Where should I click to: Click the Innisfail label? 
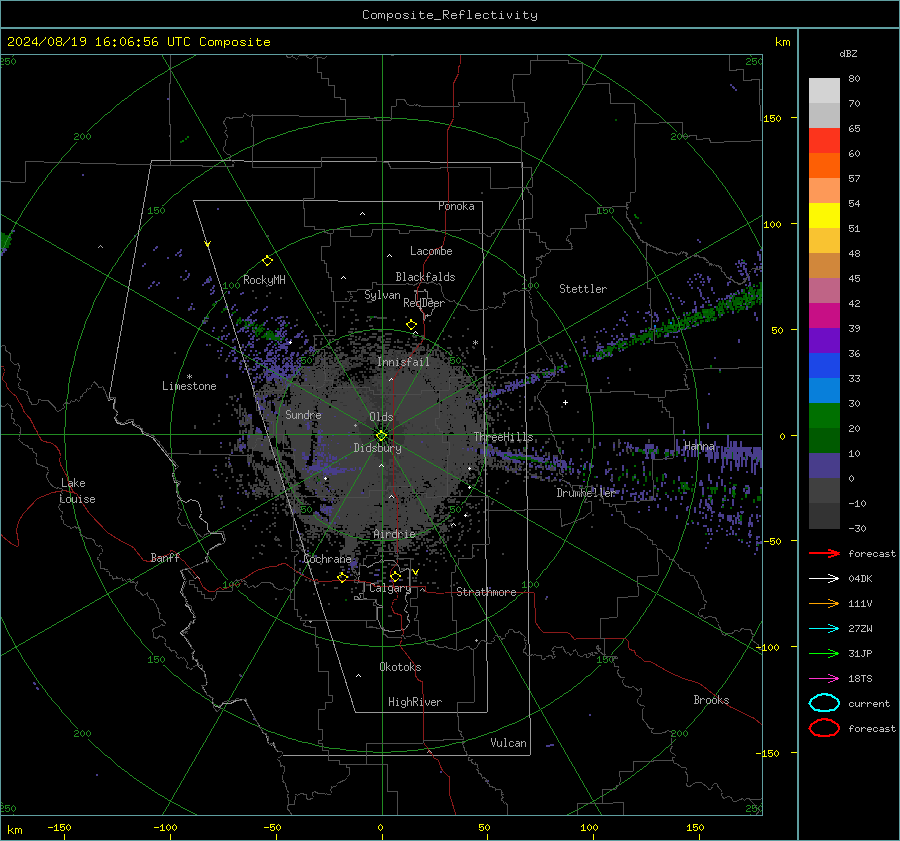pyautogui.click(x=403, y=362)
